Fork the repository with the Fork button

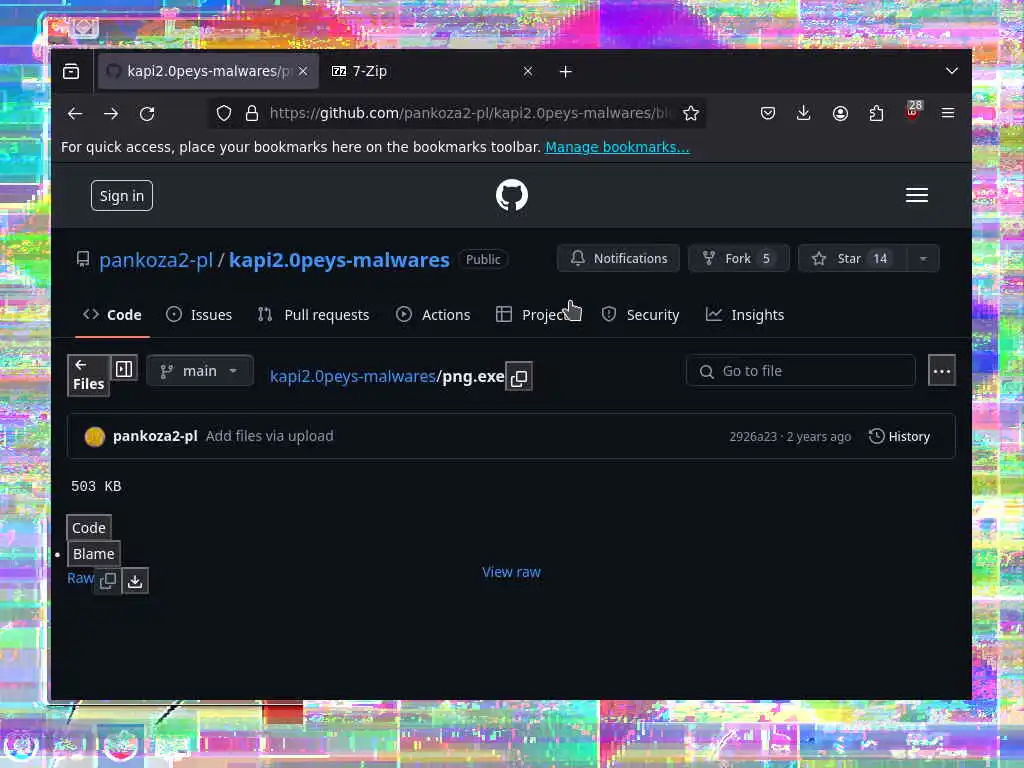coord(739,259)
